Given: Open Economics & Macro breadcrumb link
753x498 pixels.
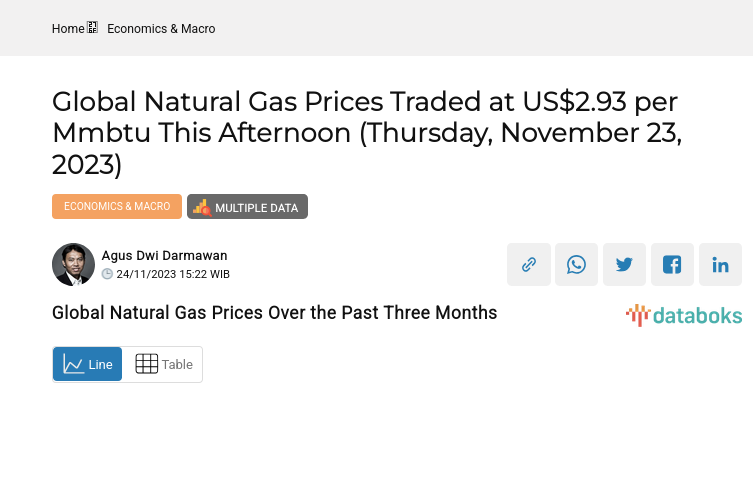Looking at the screenshot, I should click(161, 29).
